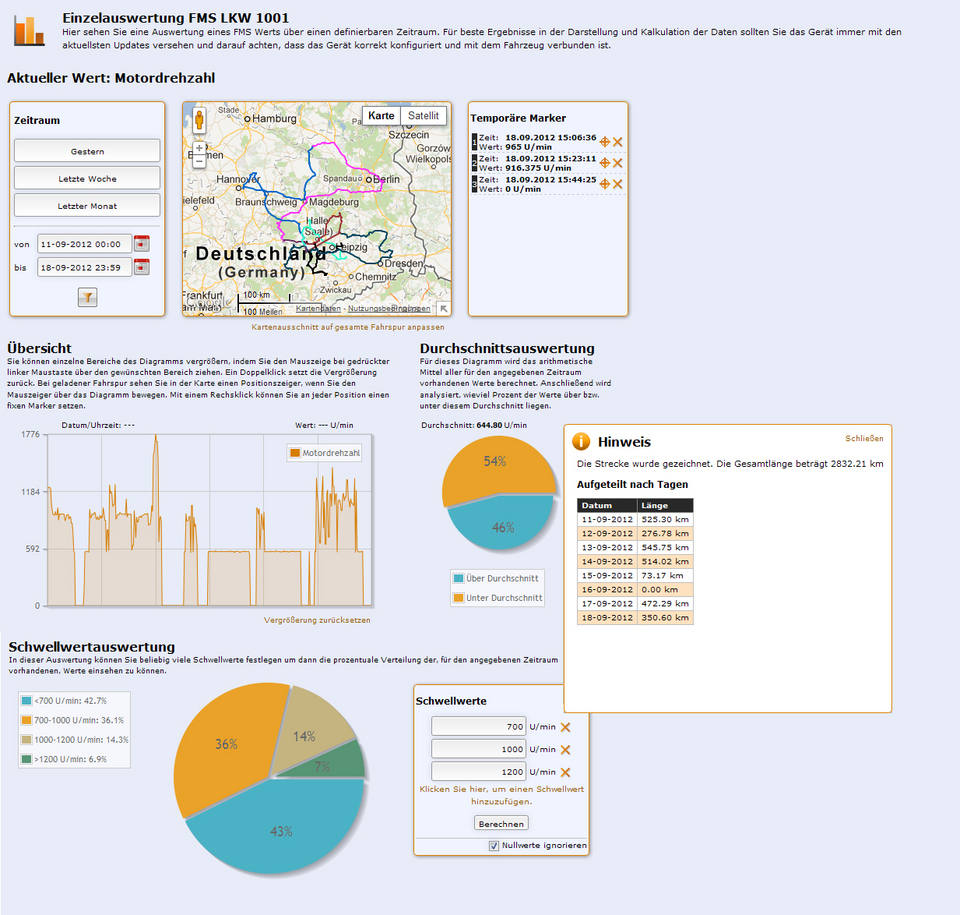The height and width of the screenshot is (915, 960).
Task: Apply the time range filter funnel icon
Action: [88, 298]
